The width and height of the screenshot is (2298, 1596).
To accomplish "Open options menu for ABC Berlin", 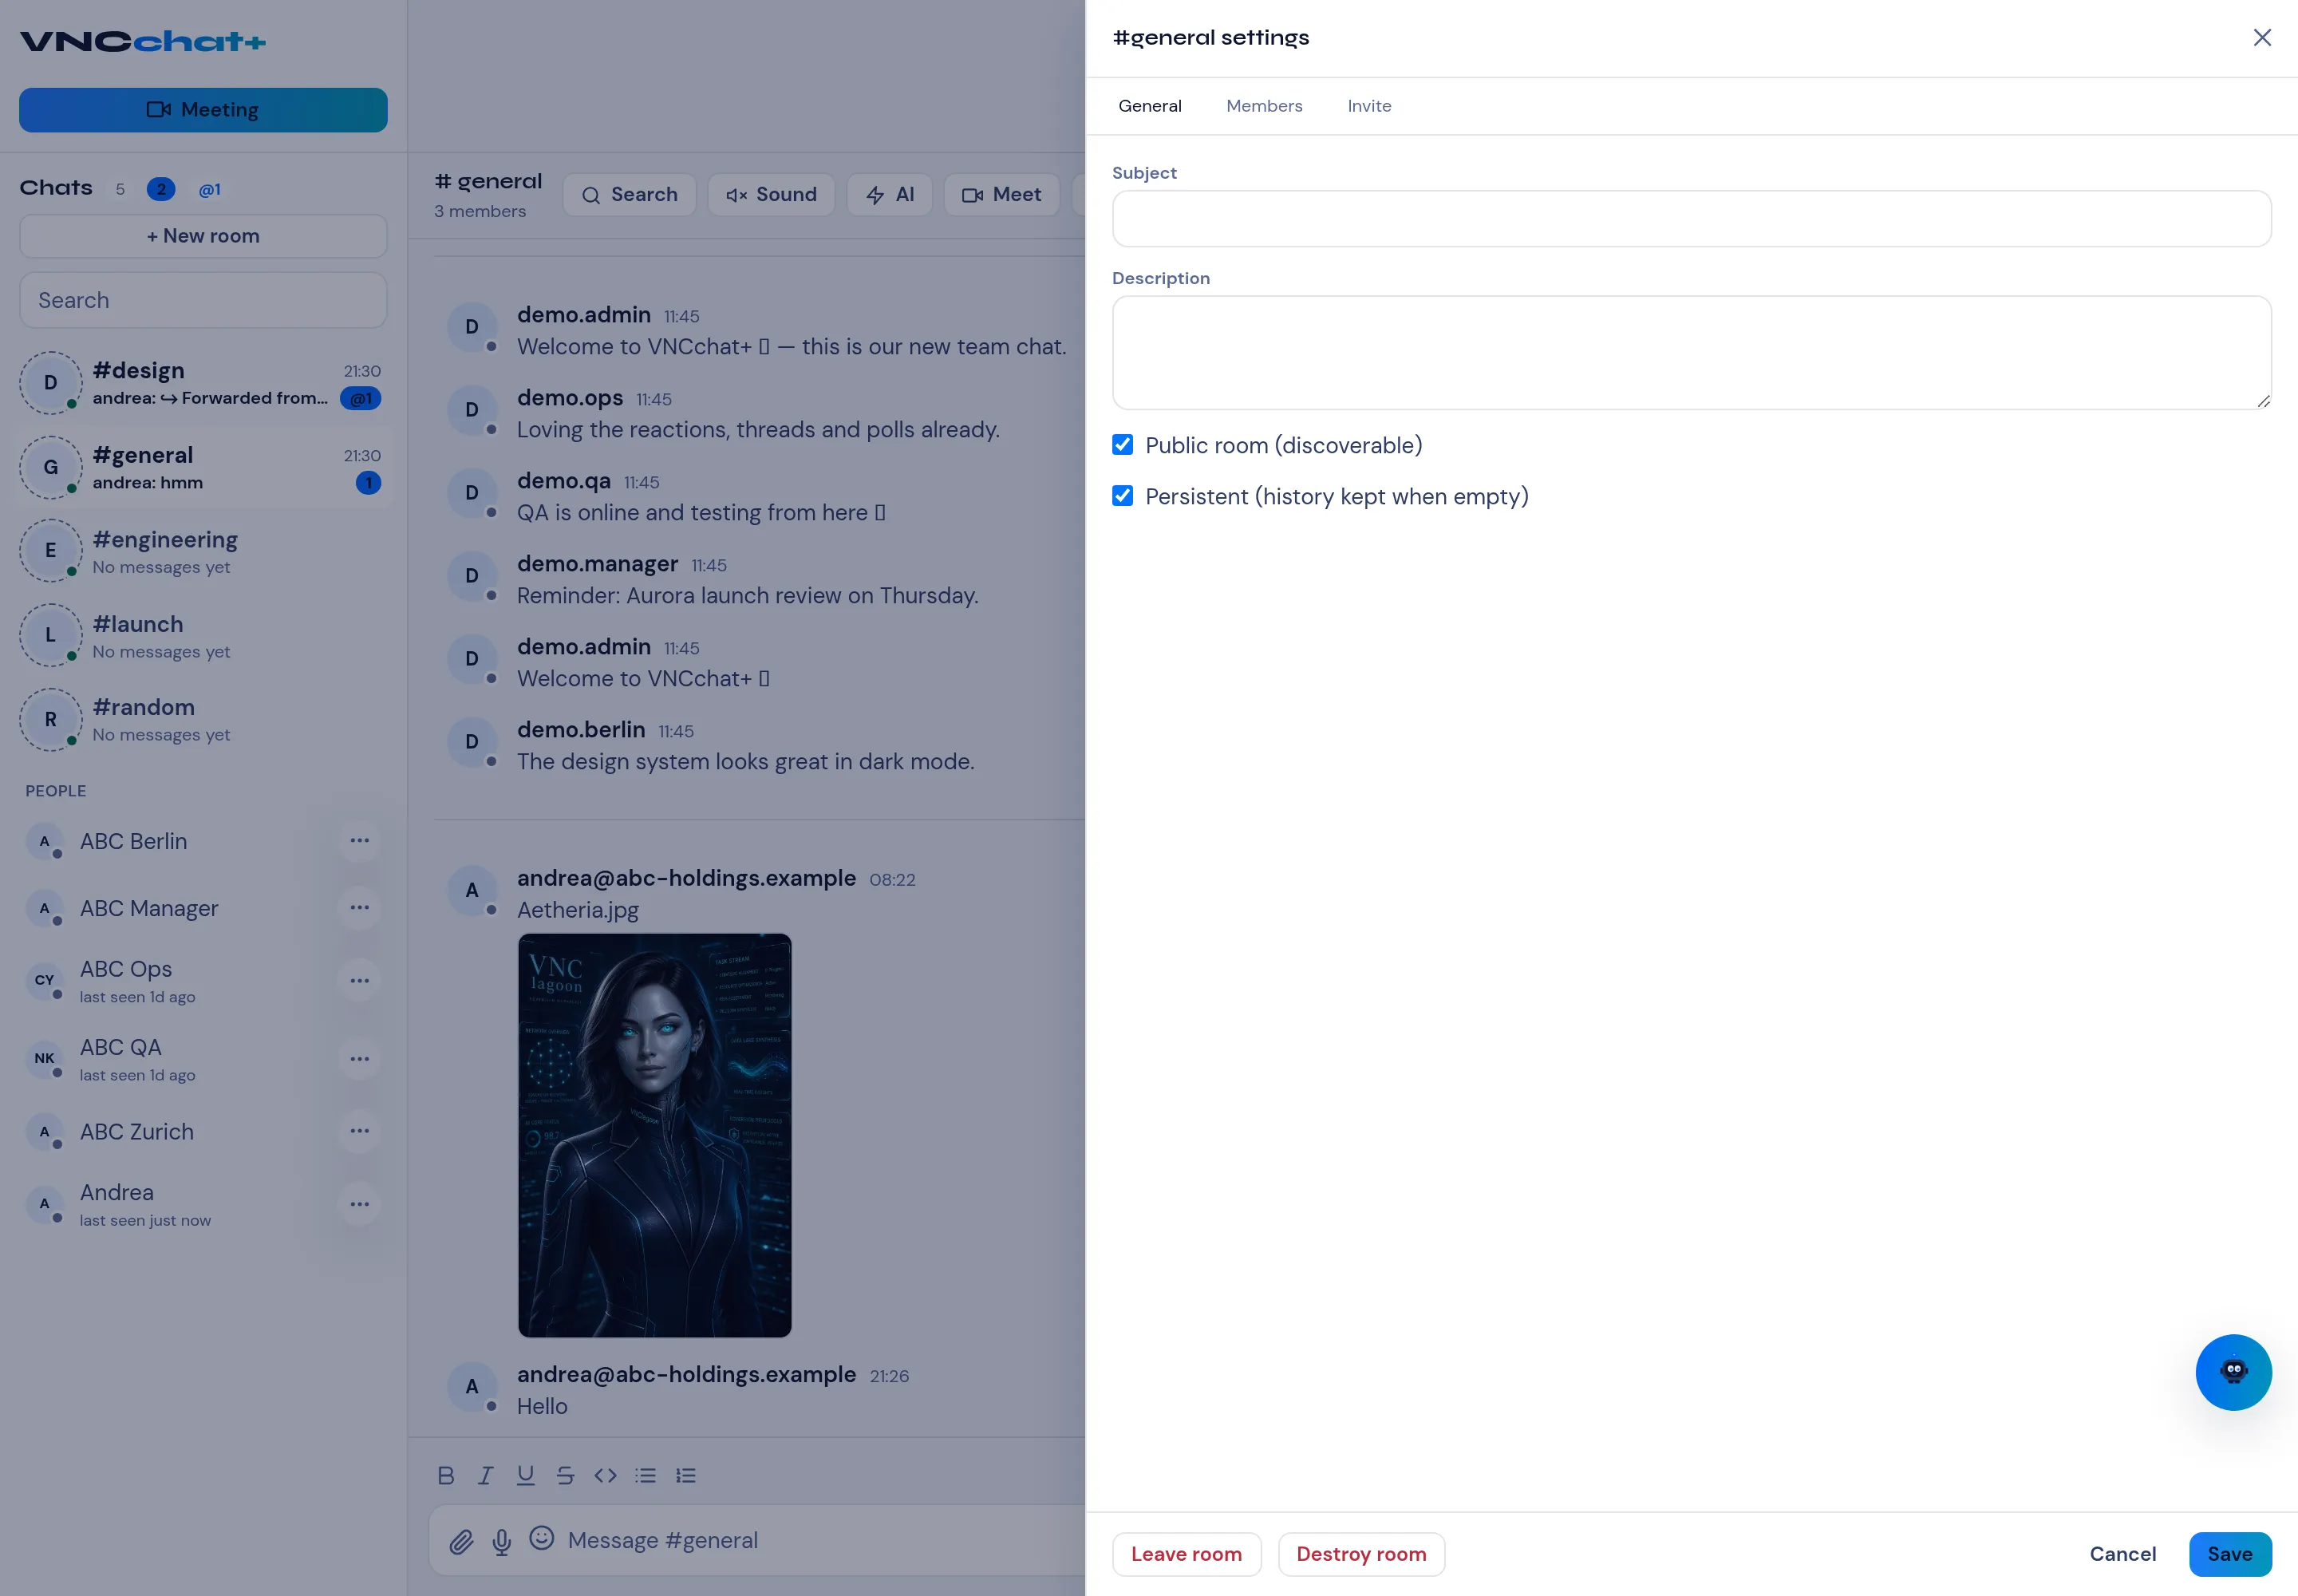I will tap(360, 841).
